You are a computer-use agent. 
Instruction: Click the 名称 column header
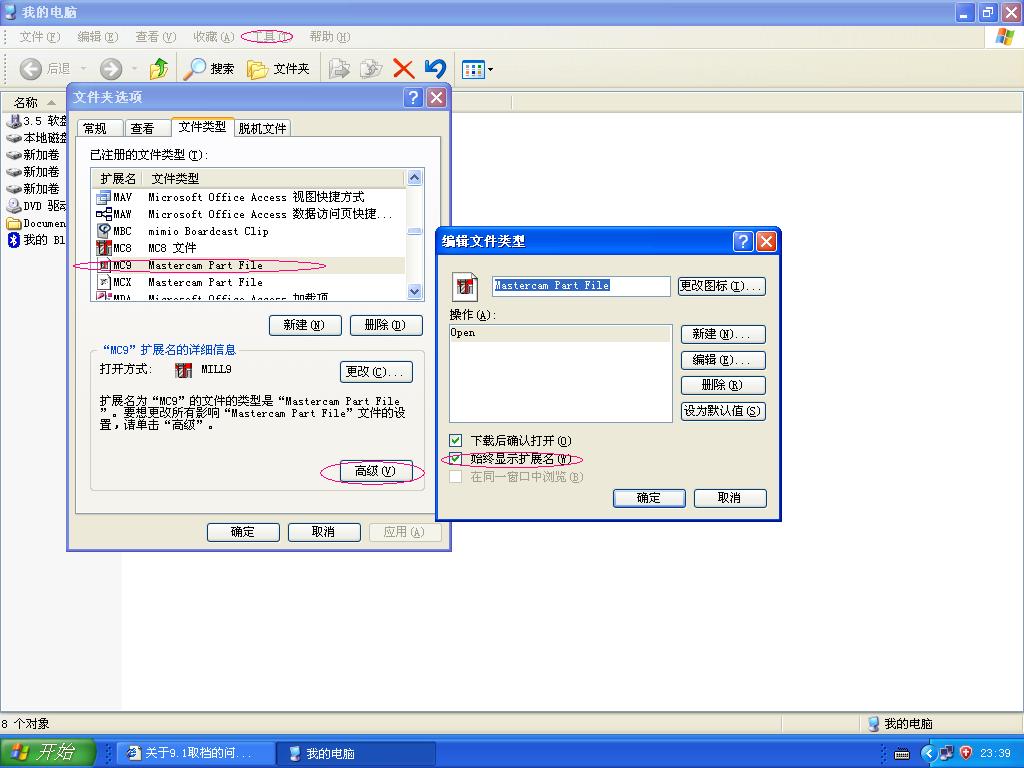tap(35, 103)
